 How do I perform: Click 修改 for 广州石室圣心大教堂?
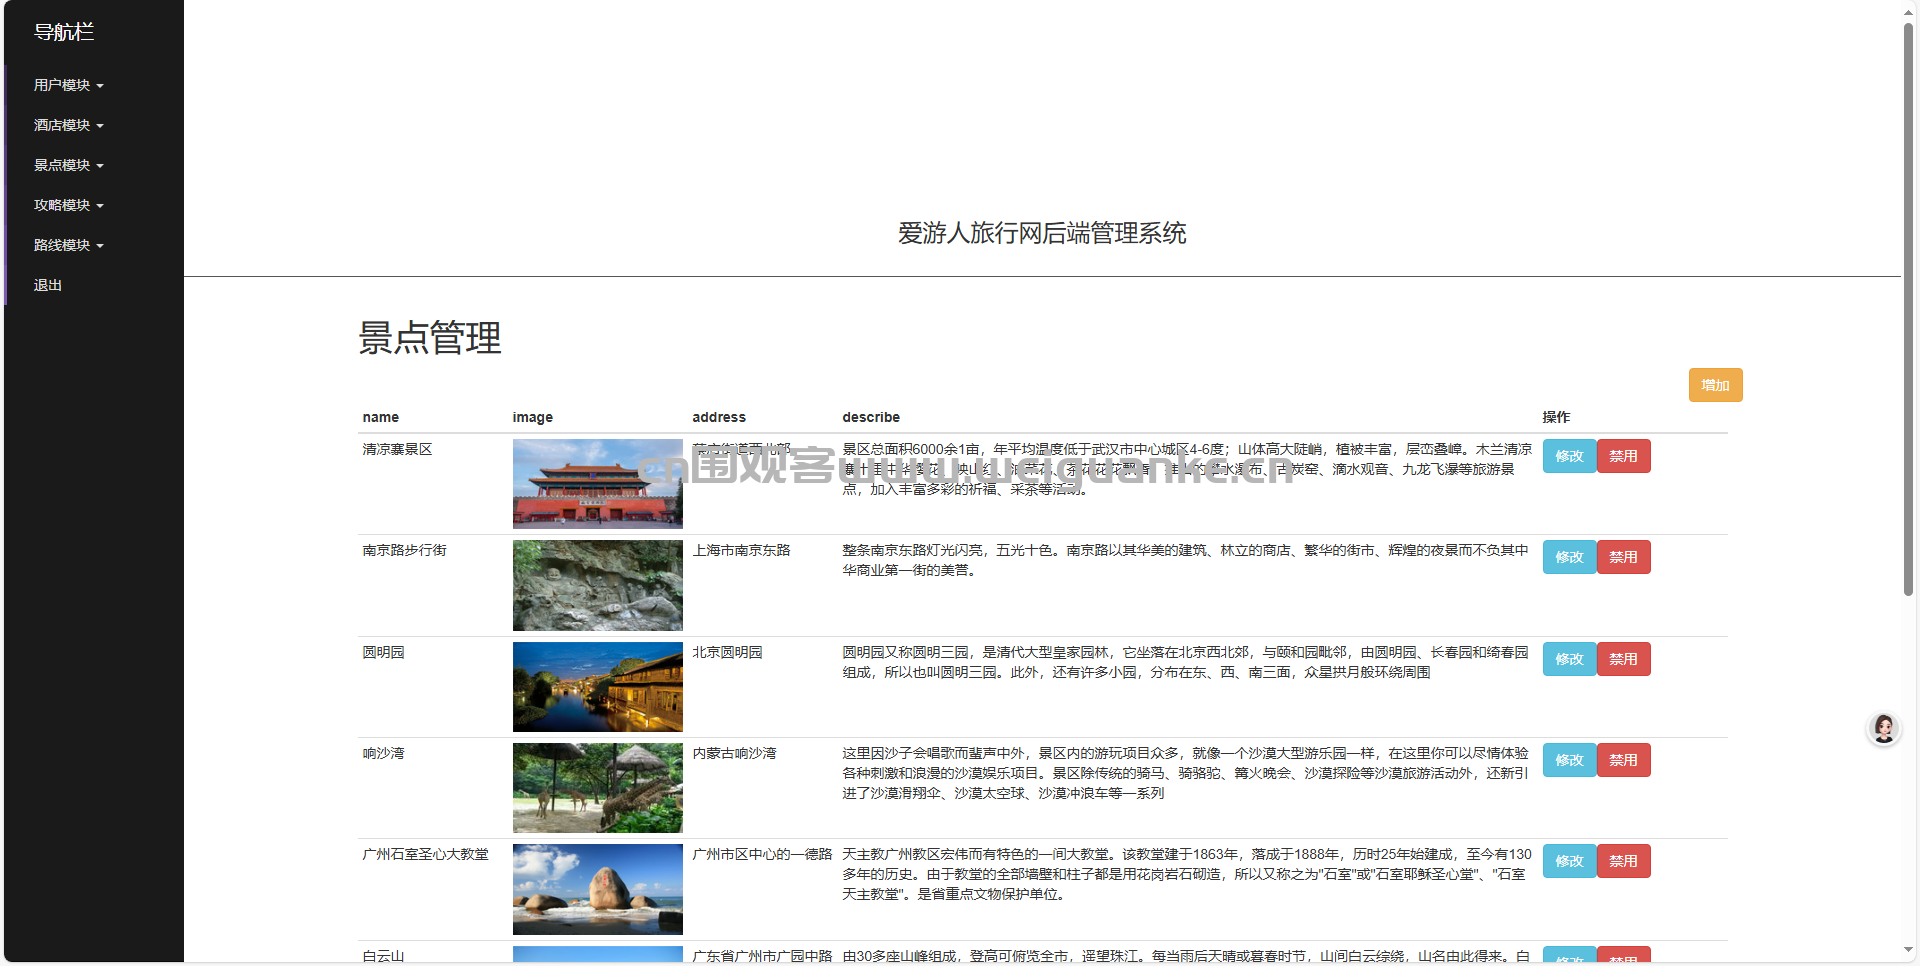point(1569,861)
